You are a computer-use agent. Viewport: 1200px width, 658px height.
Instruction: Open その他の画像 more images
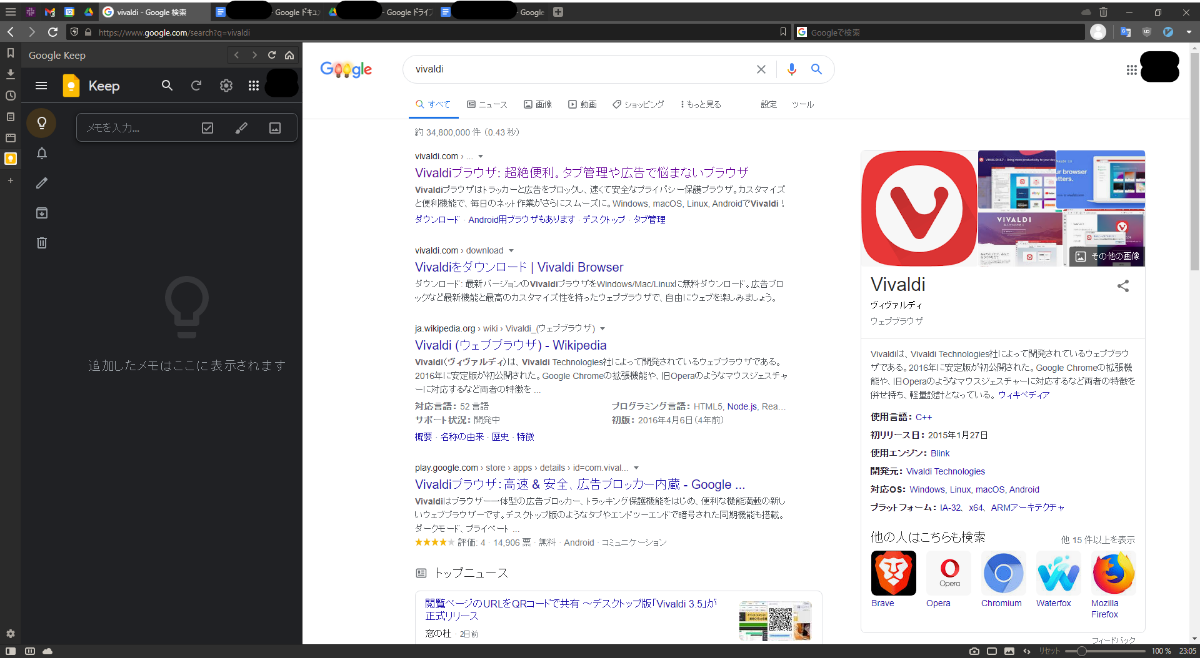pos(1107,257)
